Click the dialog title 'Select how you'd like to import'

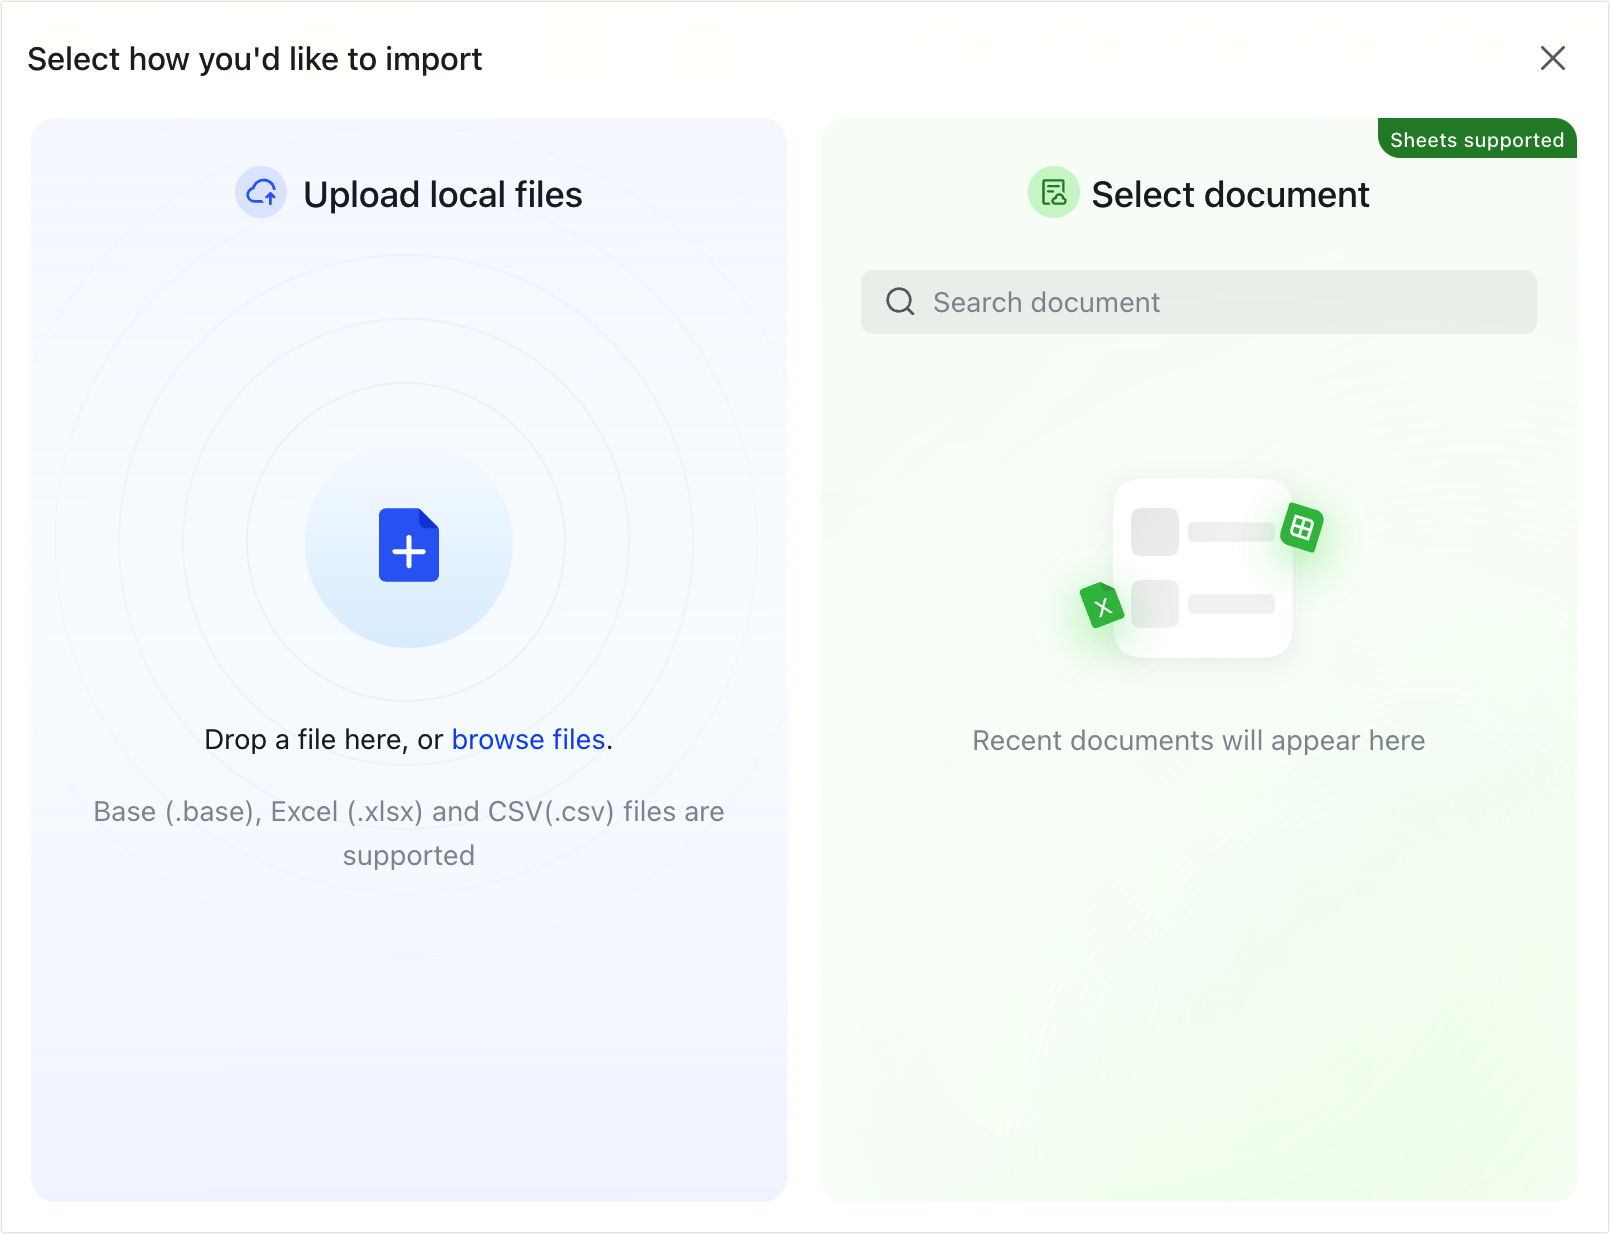[255, 59]
